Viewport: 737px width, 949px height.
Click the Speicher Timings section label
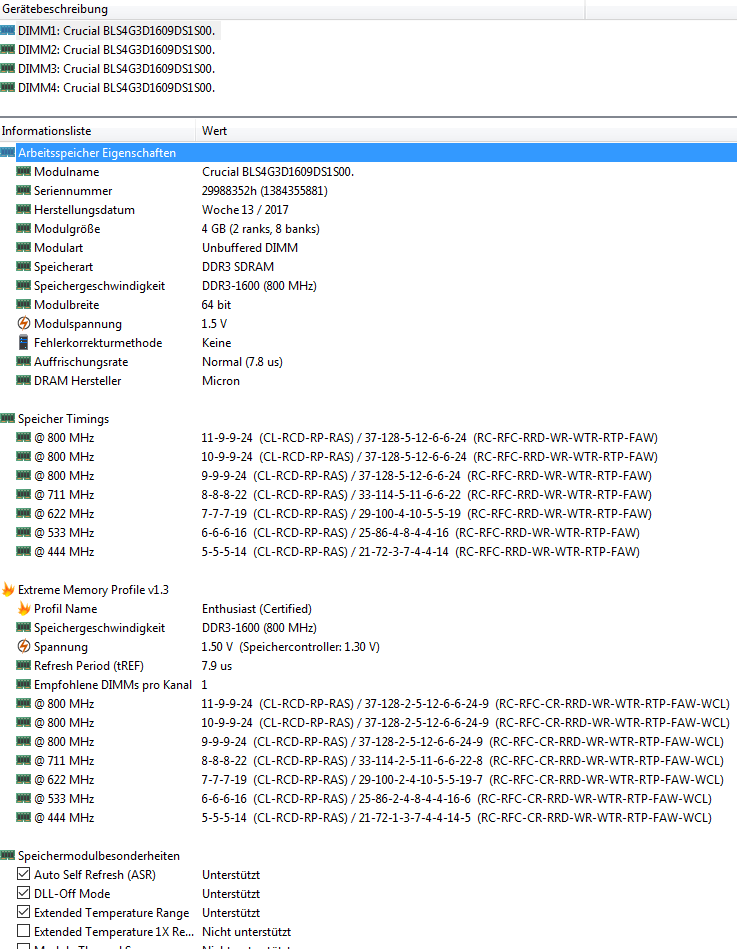pyautogui.click(x=64, y=419)
